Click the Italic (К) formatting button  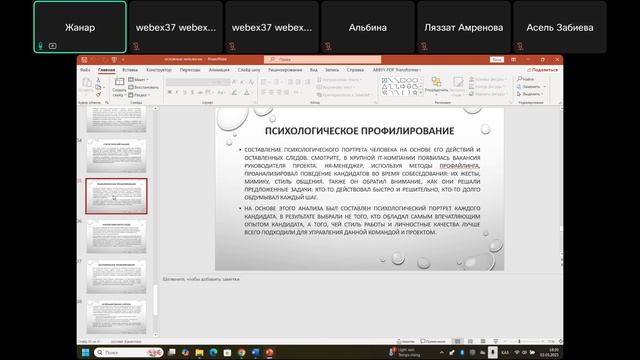coord(177,93)
